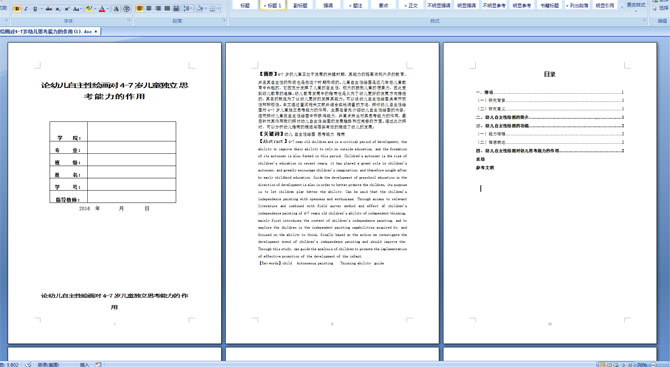Select center alignment icon

(x=149, y=9)
